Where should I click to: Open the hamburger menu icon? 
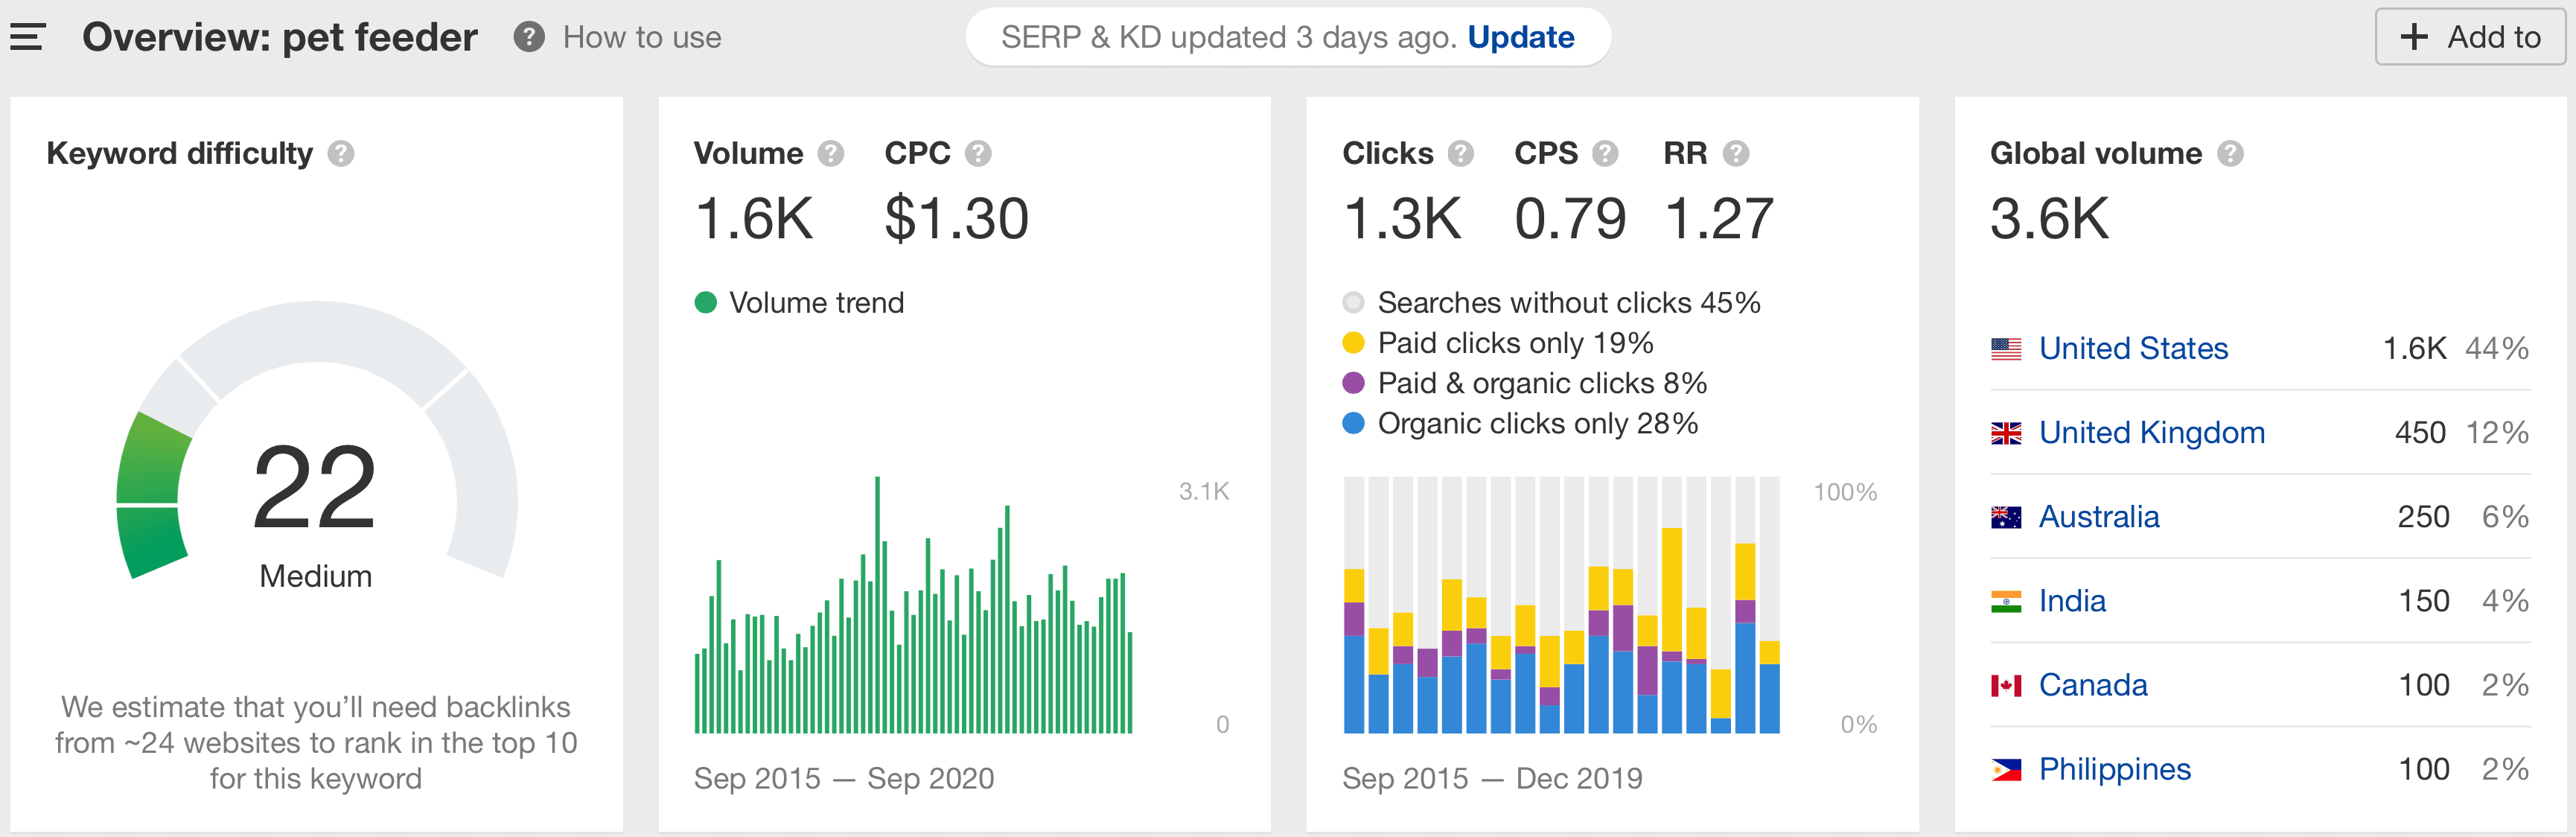pos(27,37)
